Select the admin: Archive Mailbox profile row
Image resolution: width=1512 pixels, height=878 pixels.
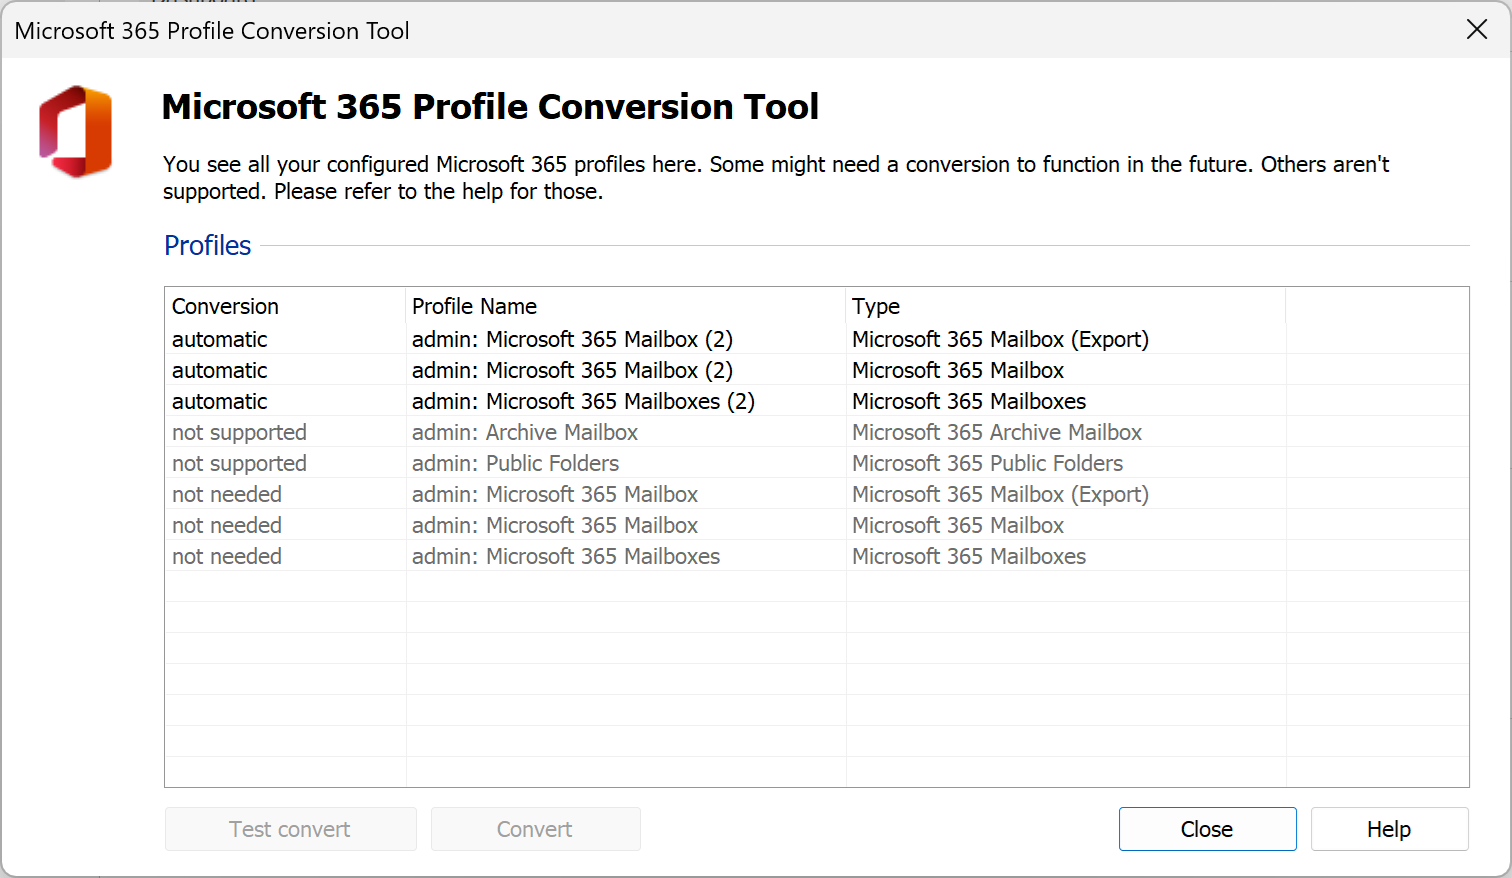click(x=525, y=432)
